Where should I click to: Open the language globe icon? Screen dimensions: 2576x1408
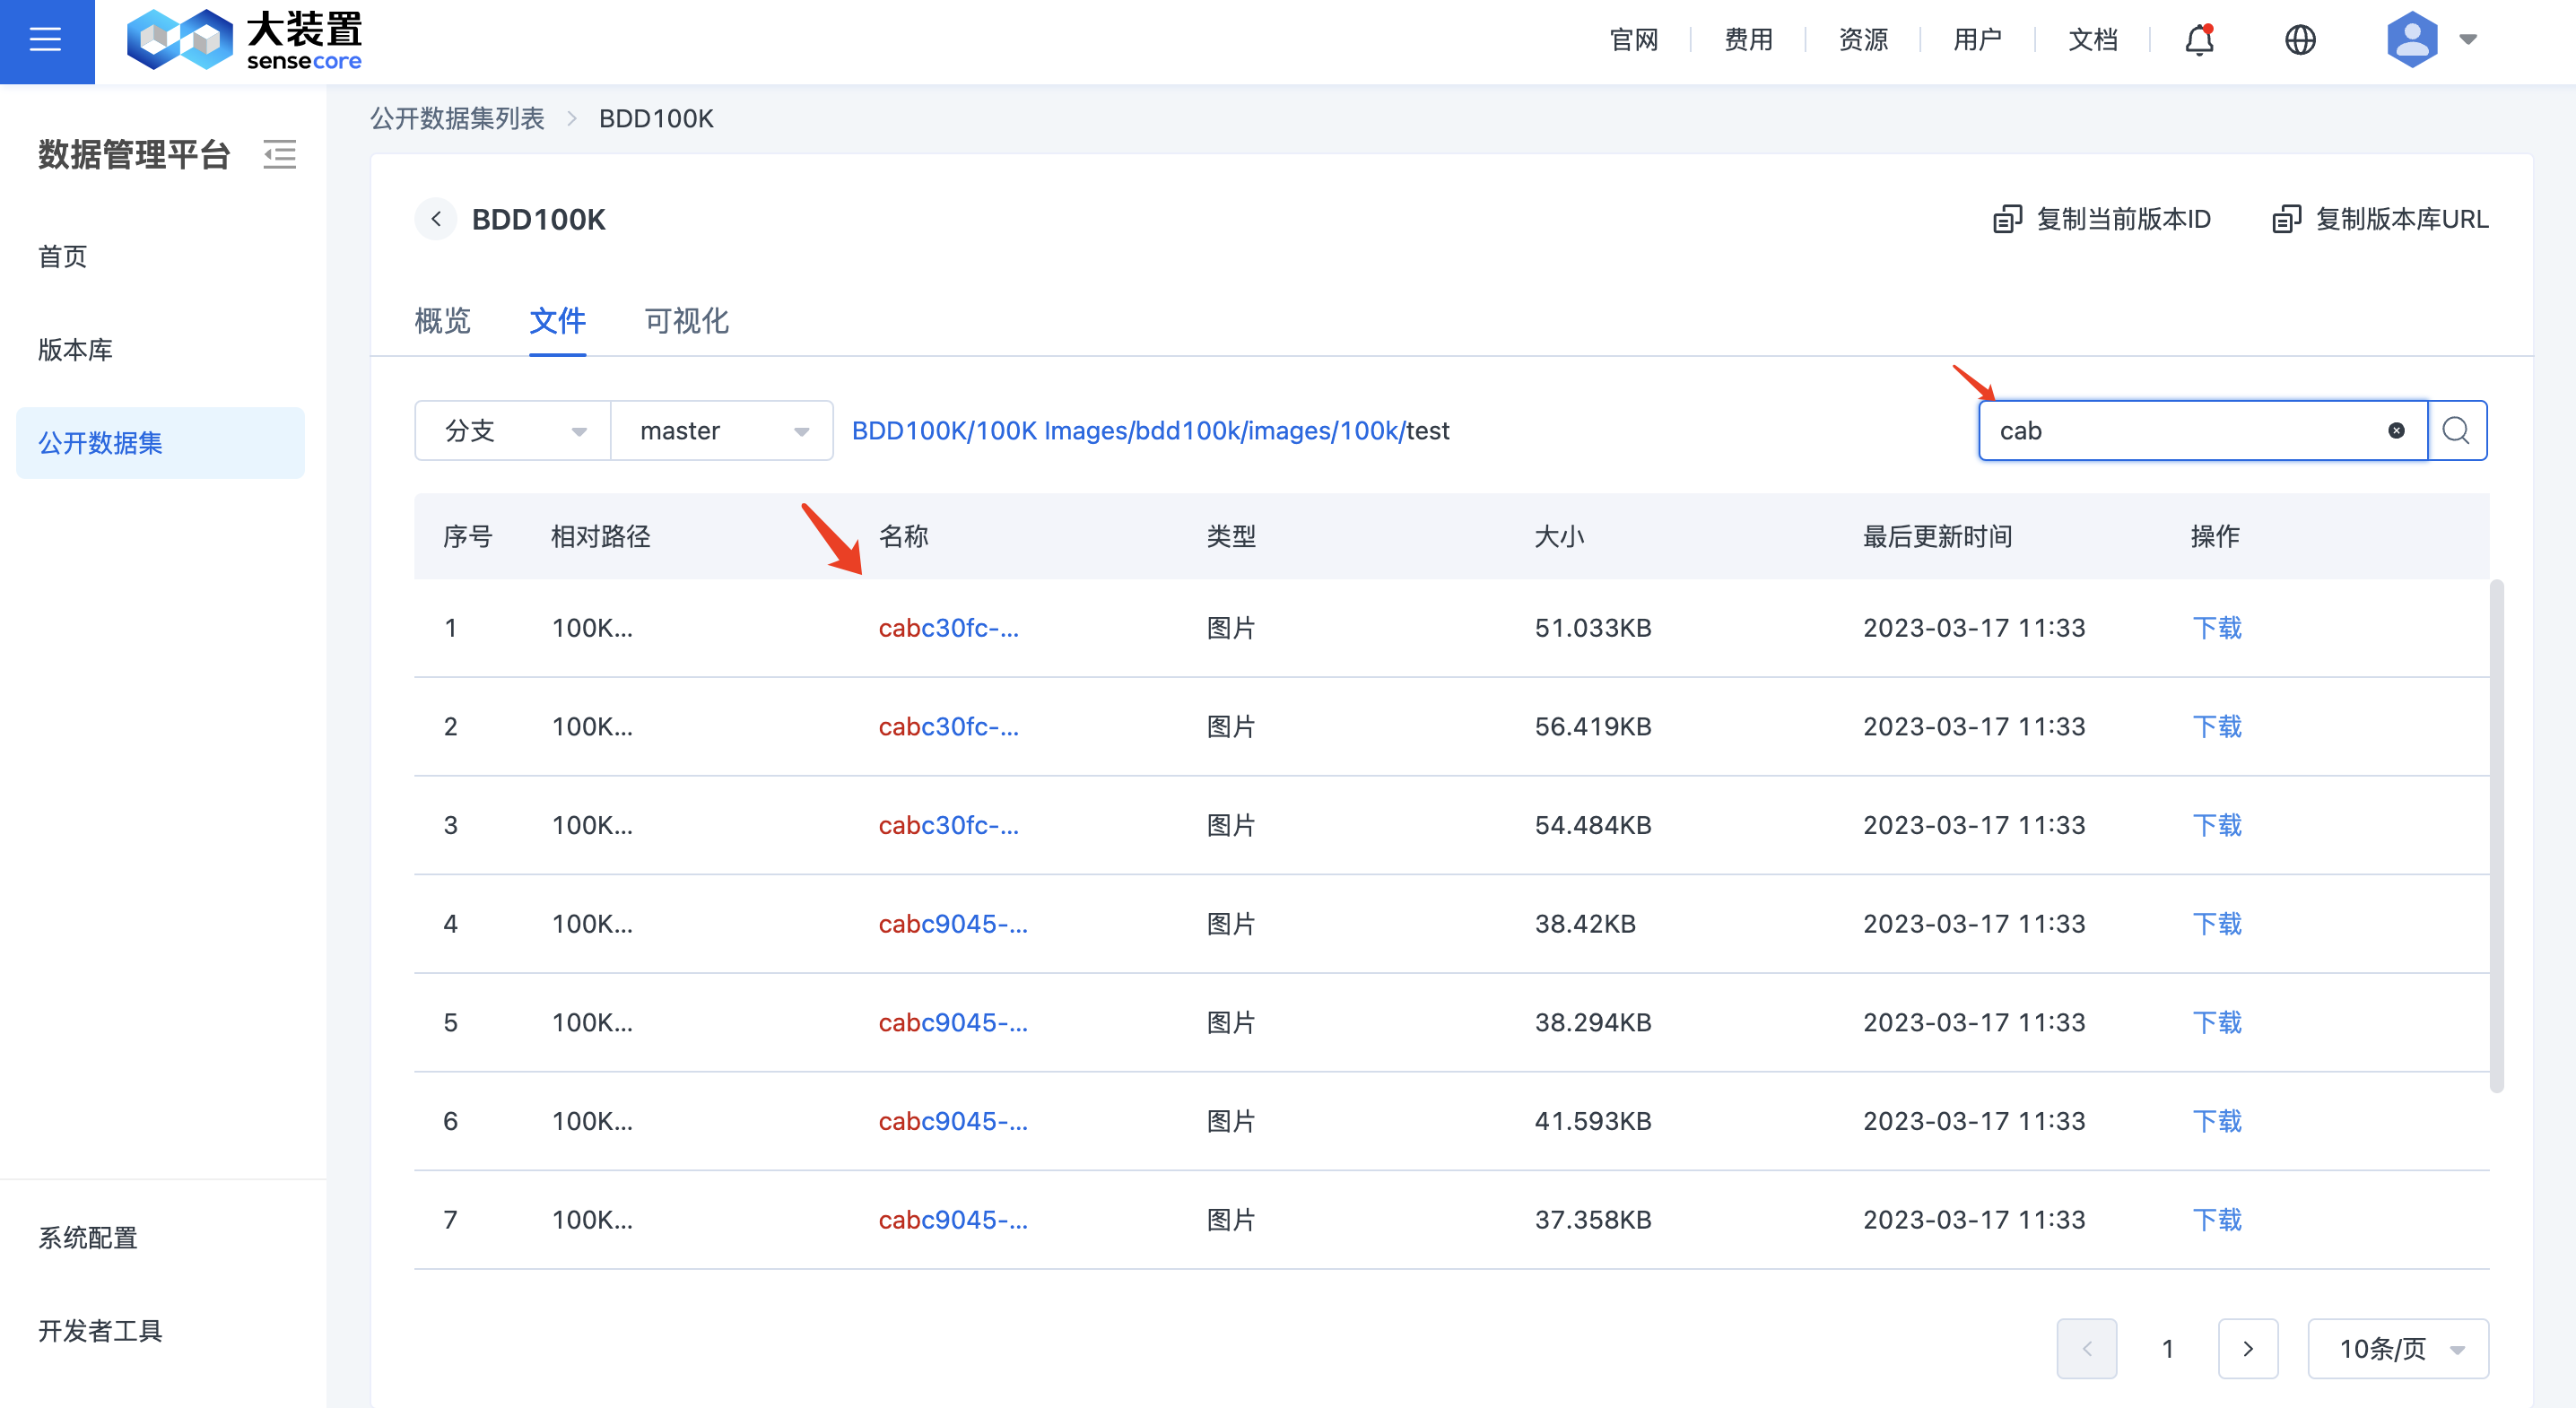[x=2300, y=40]
